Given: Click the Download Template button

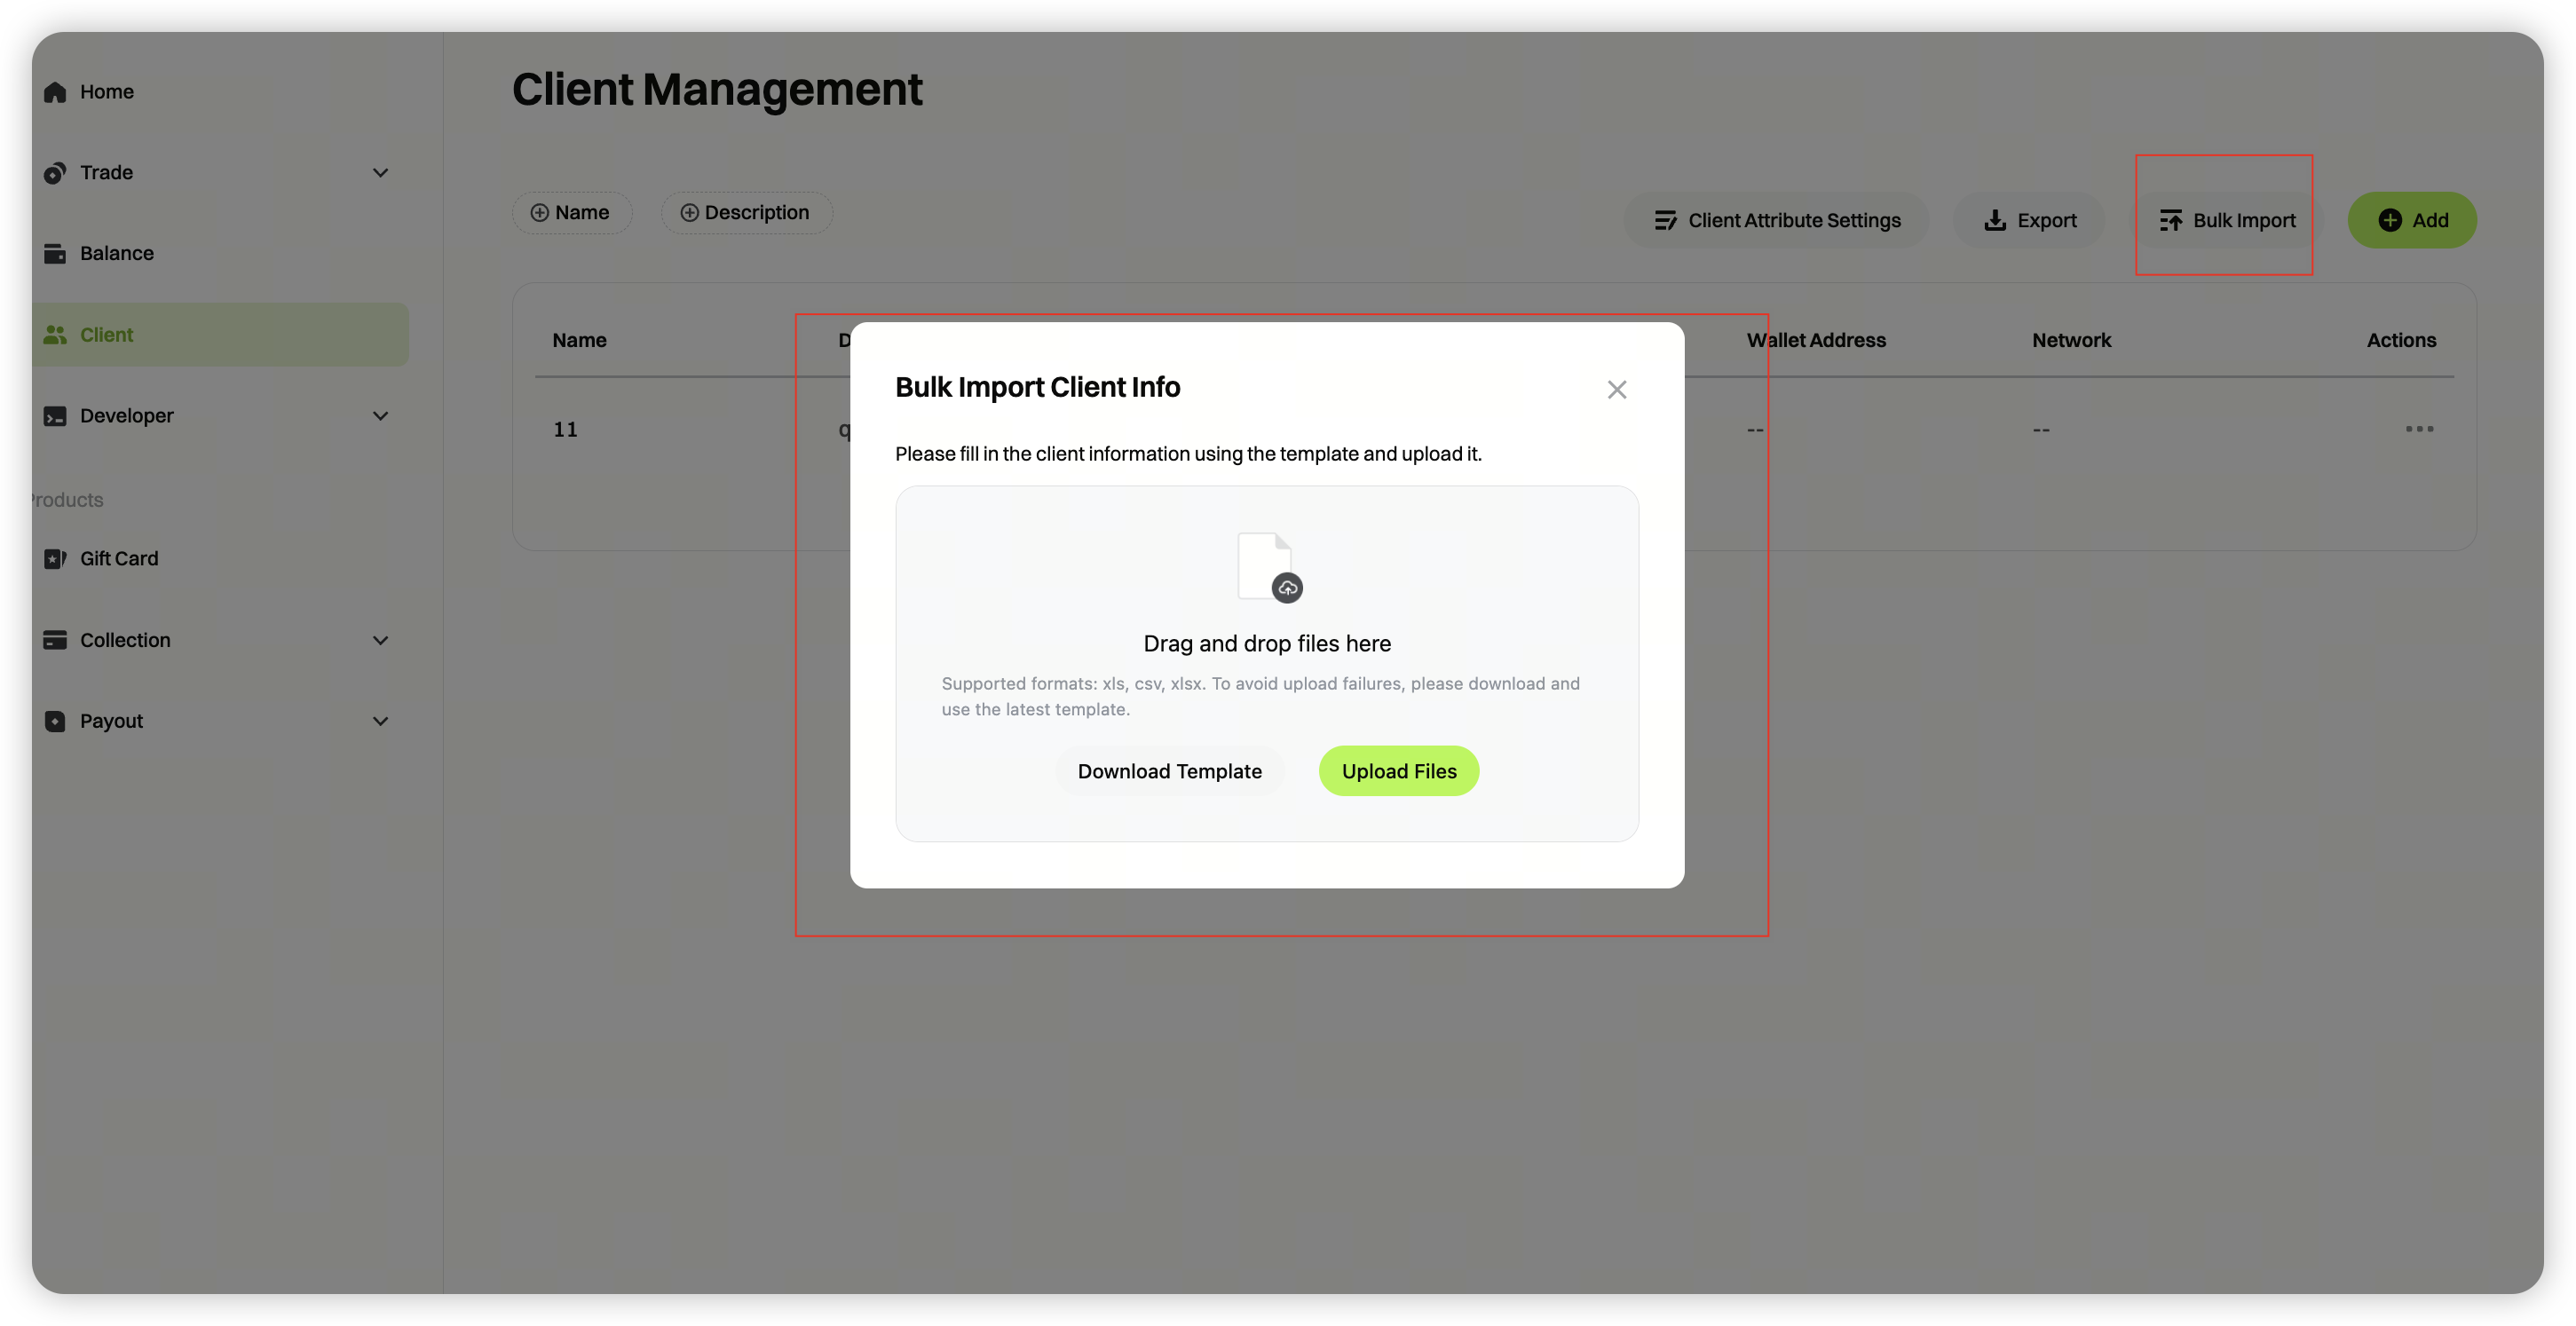Looking at the screenshot, I should tap(1169, 771).
